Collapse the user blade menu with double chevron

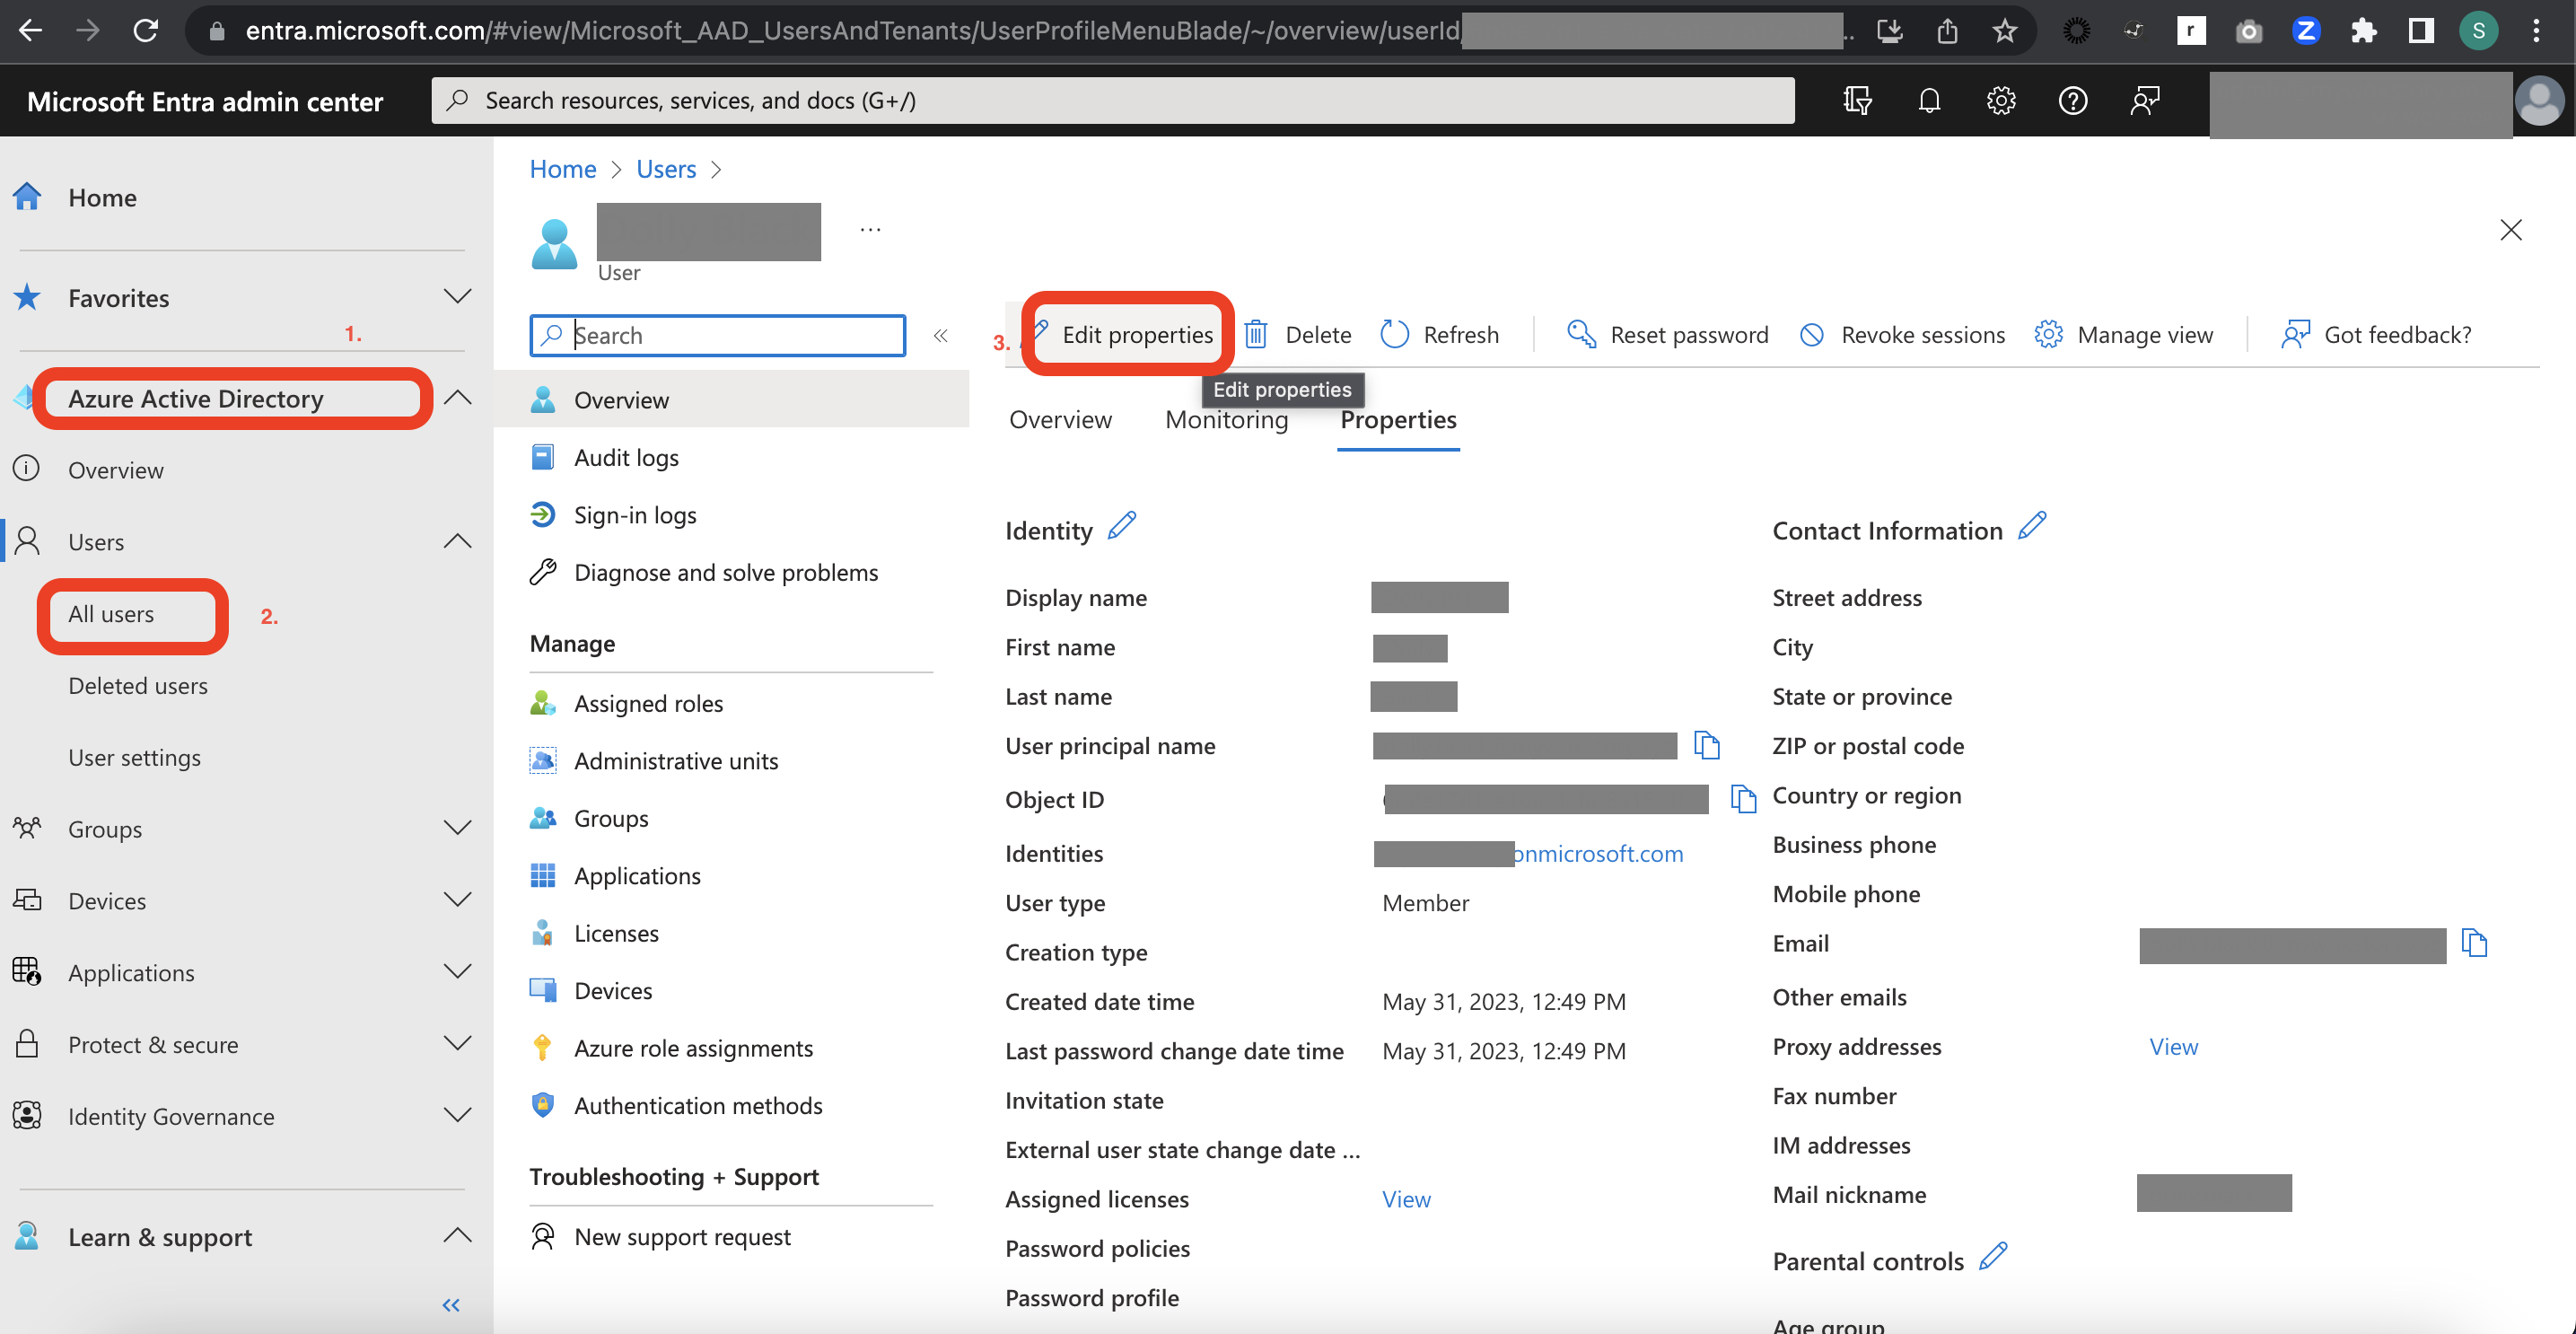point(940,335)
